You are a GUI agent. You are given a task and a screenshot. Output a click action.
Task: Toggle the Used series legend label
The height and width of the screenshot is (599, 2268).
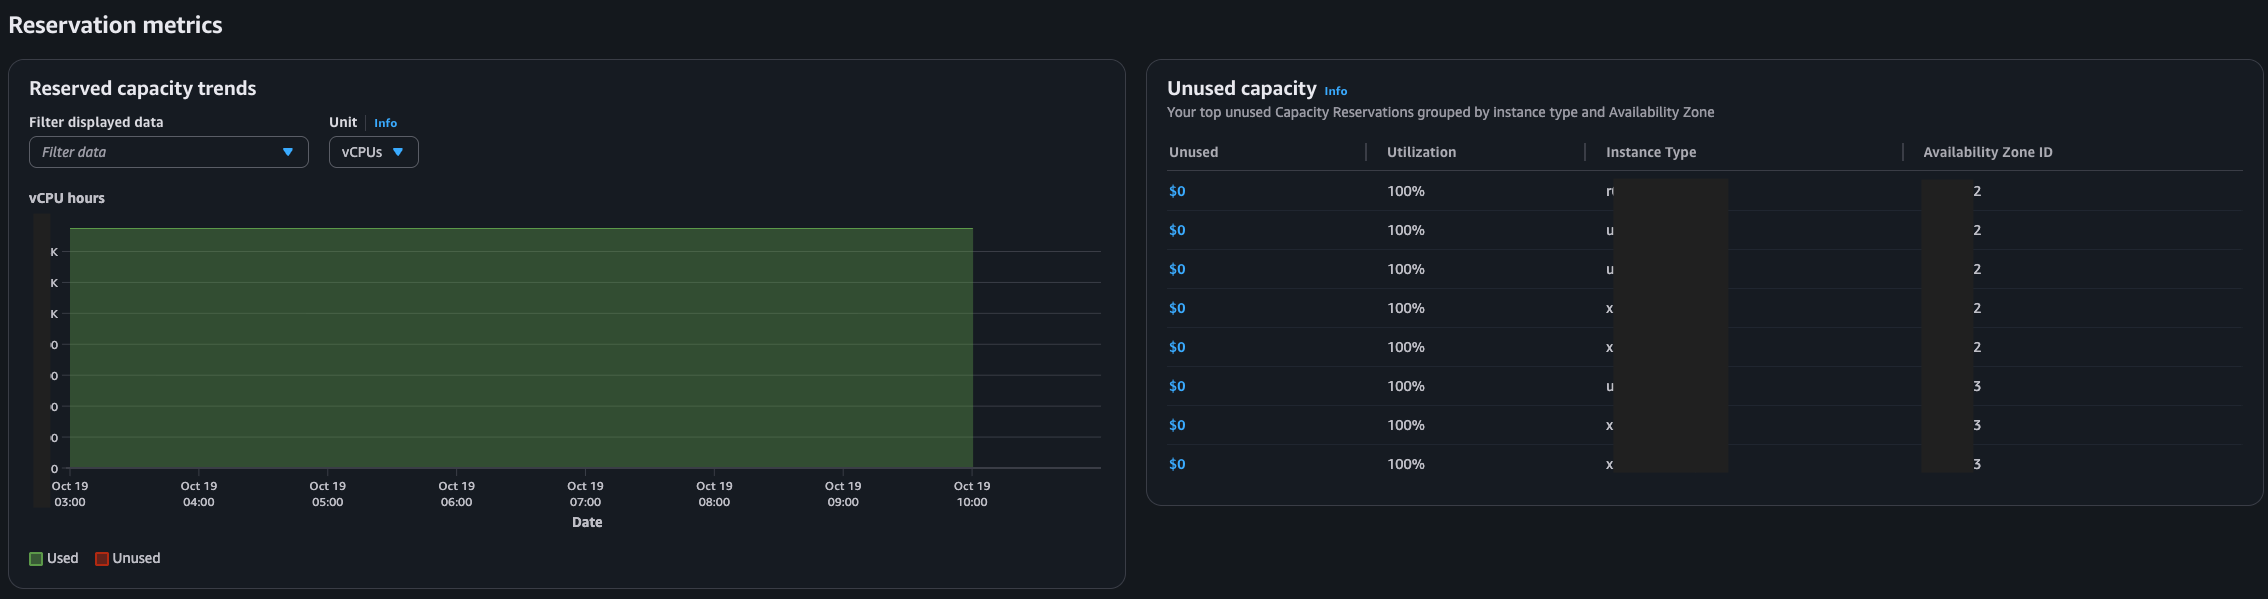point(63,558)
